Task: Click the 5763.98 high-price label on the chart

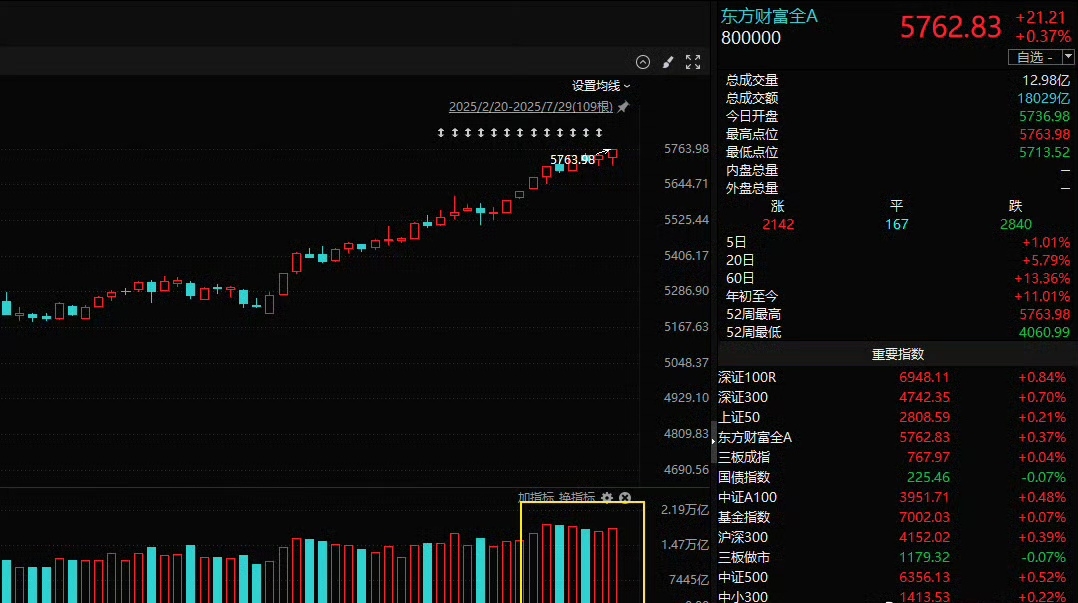Action: [572, 160]
